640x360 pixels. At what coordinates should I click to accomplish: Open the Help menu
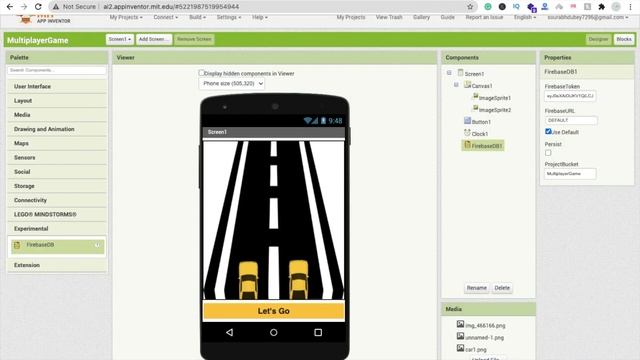[x=260, y=17]
